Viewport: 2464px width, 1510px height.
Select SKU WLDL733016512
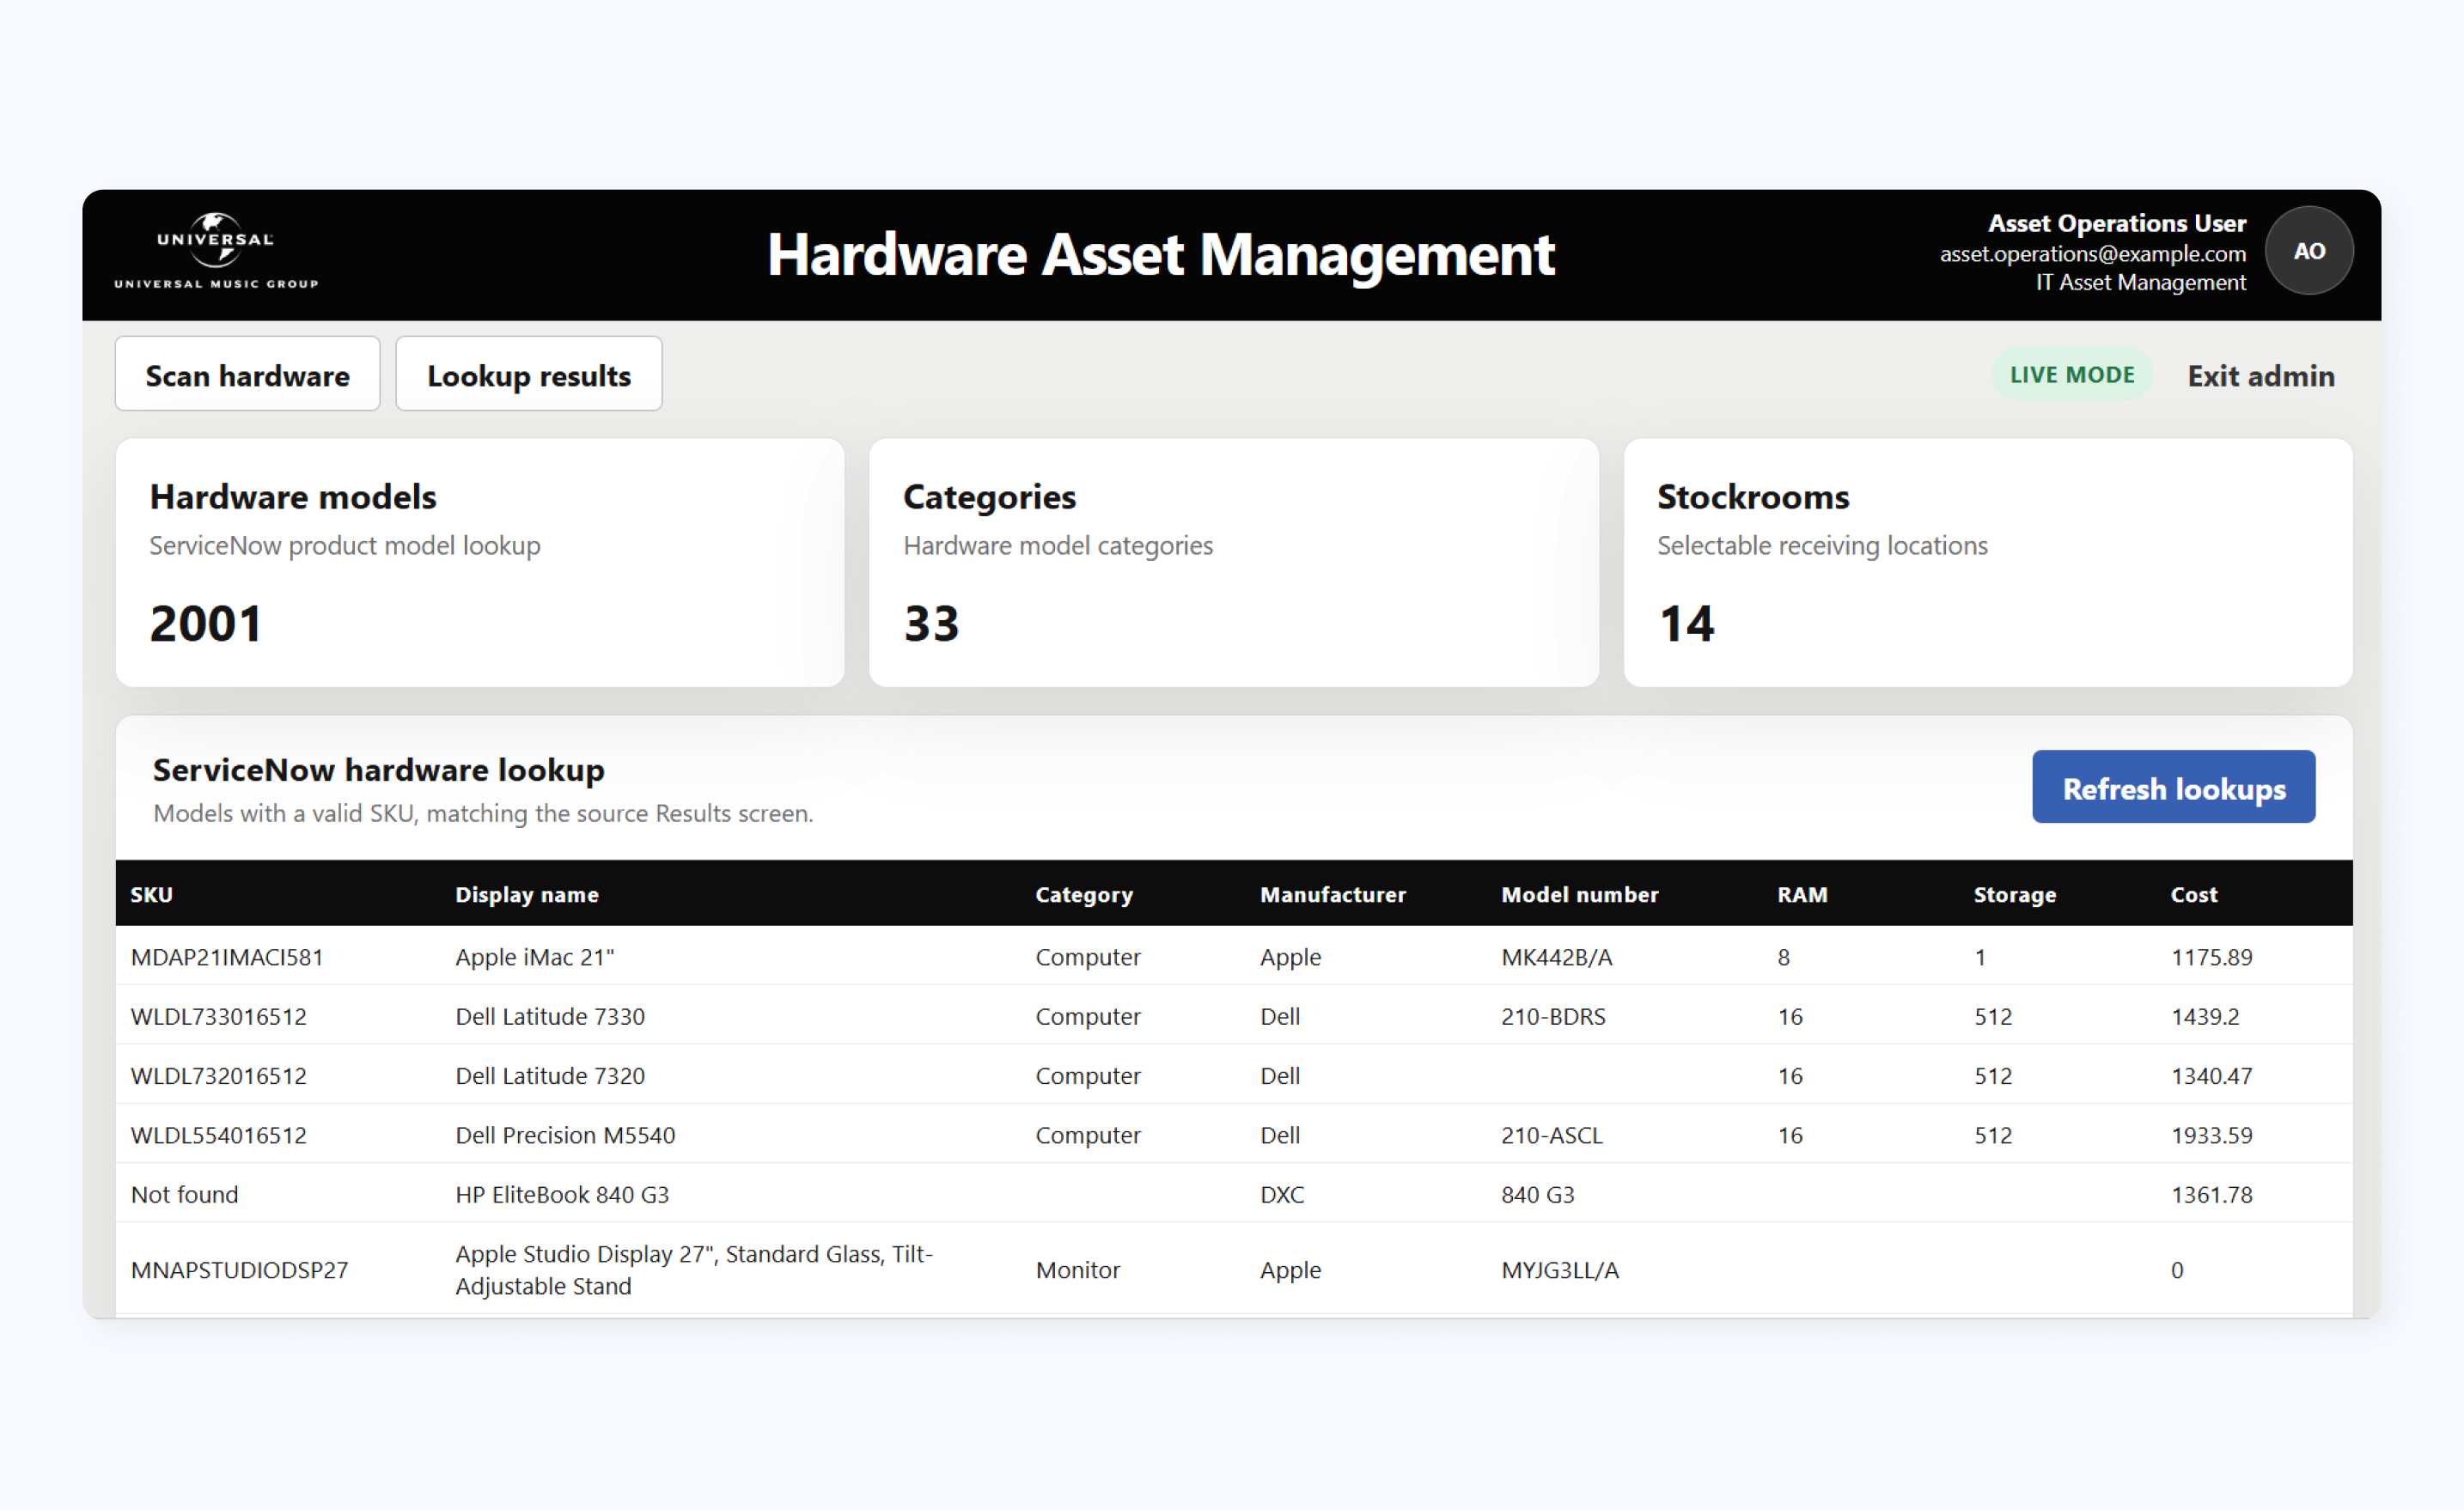(x=219, y=1016)
